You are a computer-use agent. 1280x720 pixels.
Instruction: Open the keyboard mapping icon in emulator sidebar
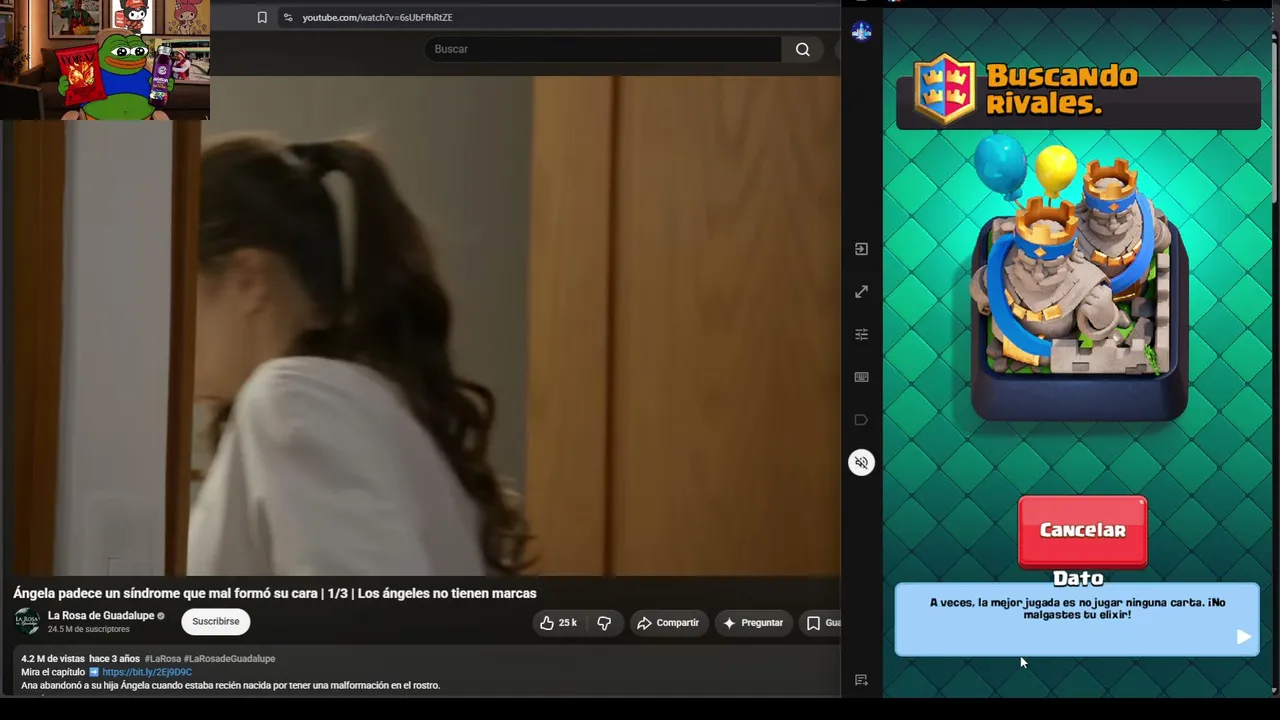tap(861, 377)
